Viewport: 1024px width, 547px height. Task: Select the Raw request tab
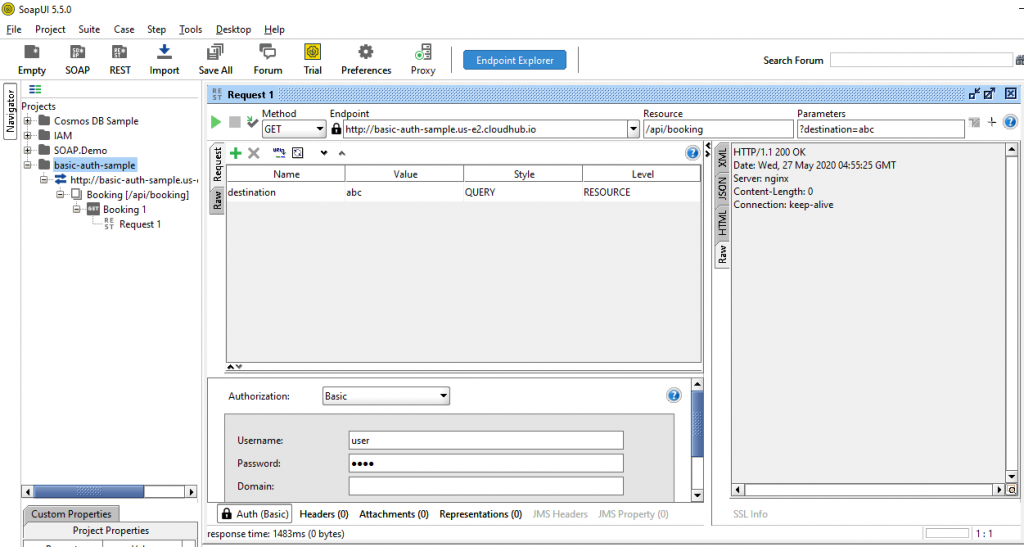(x=217, y=200)
